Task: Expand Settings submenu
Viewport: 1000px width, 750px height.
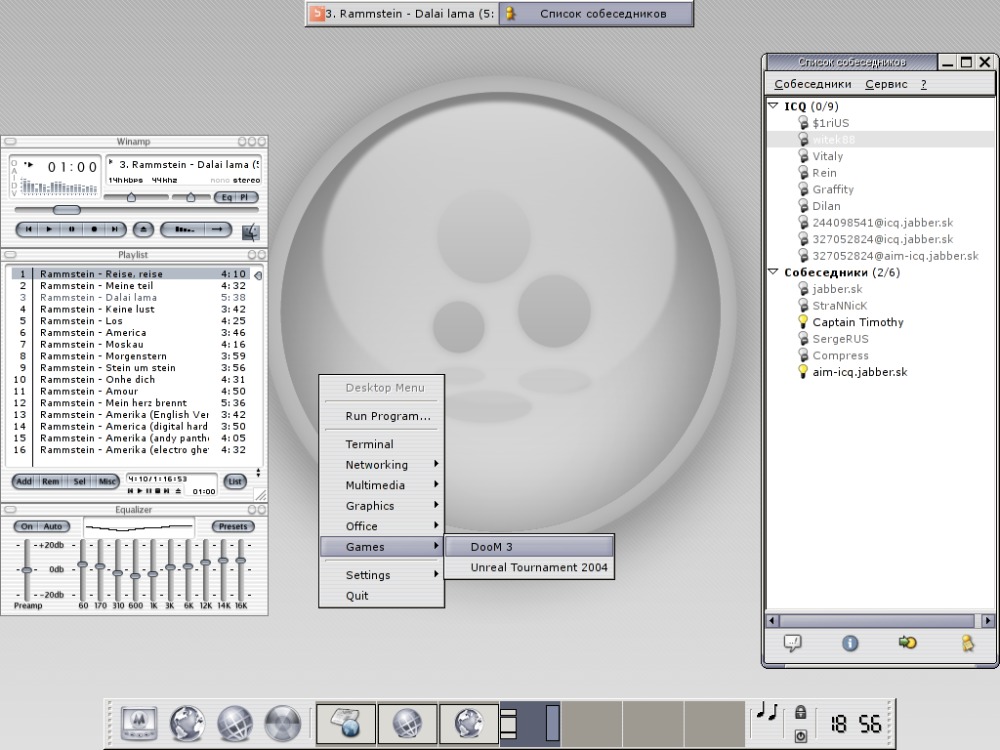Action: [x=381, y=575]
